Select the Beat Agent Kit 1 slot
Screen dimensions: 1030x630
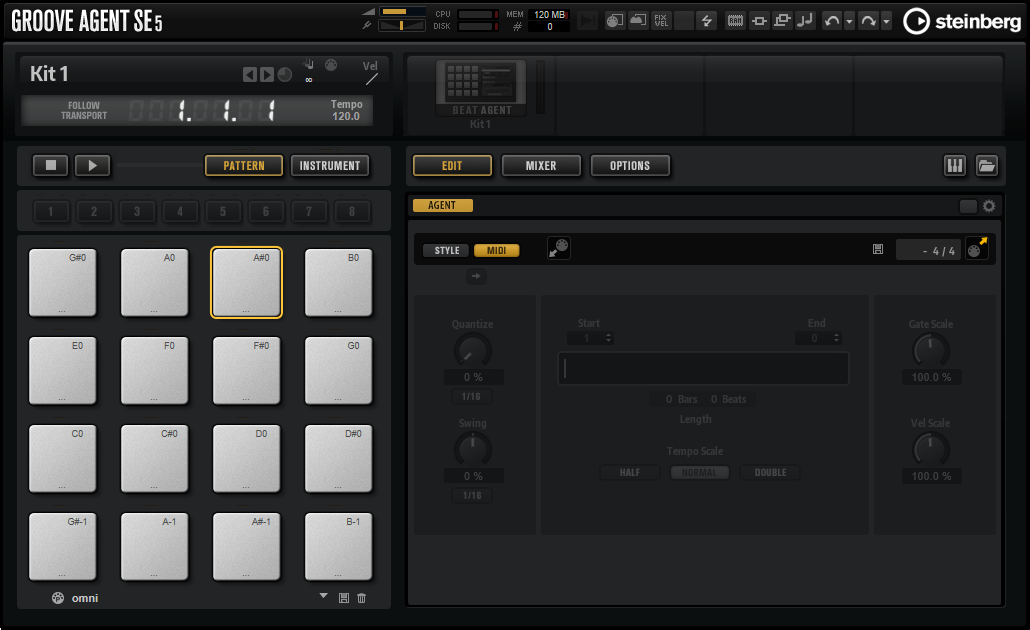pyautogui.click(x=481, y=95)
